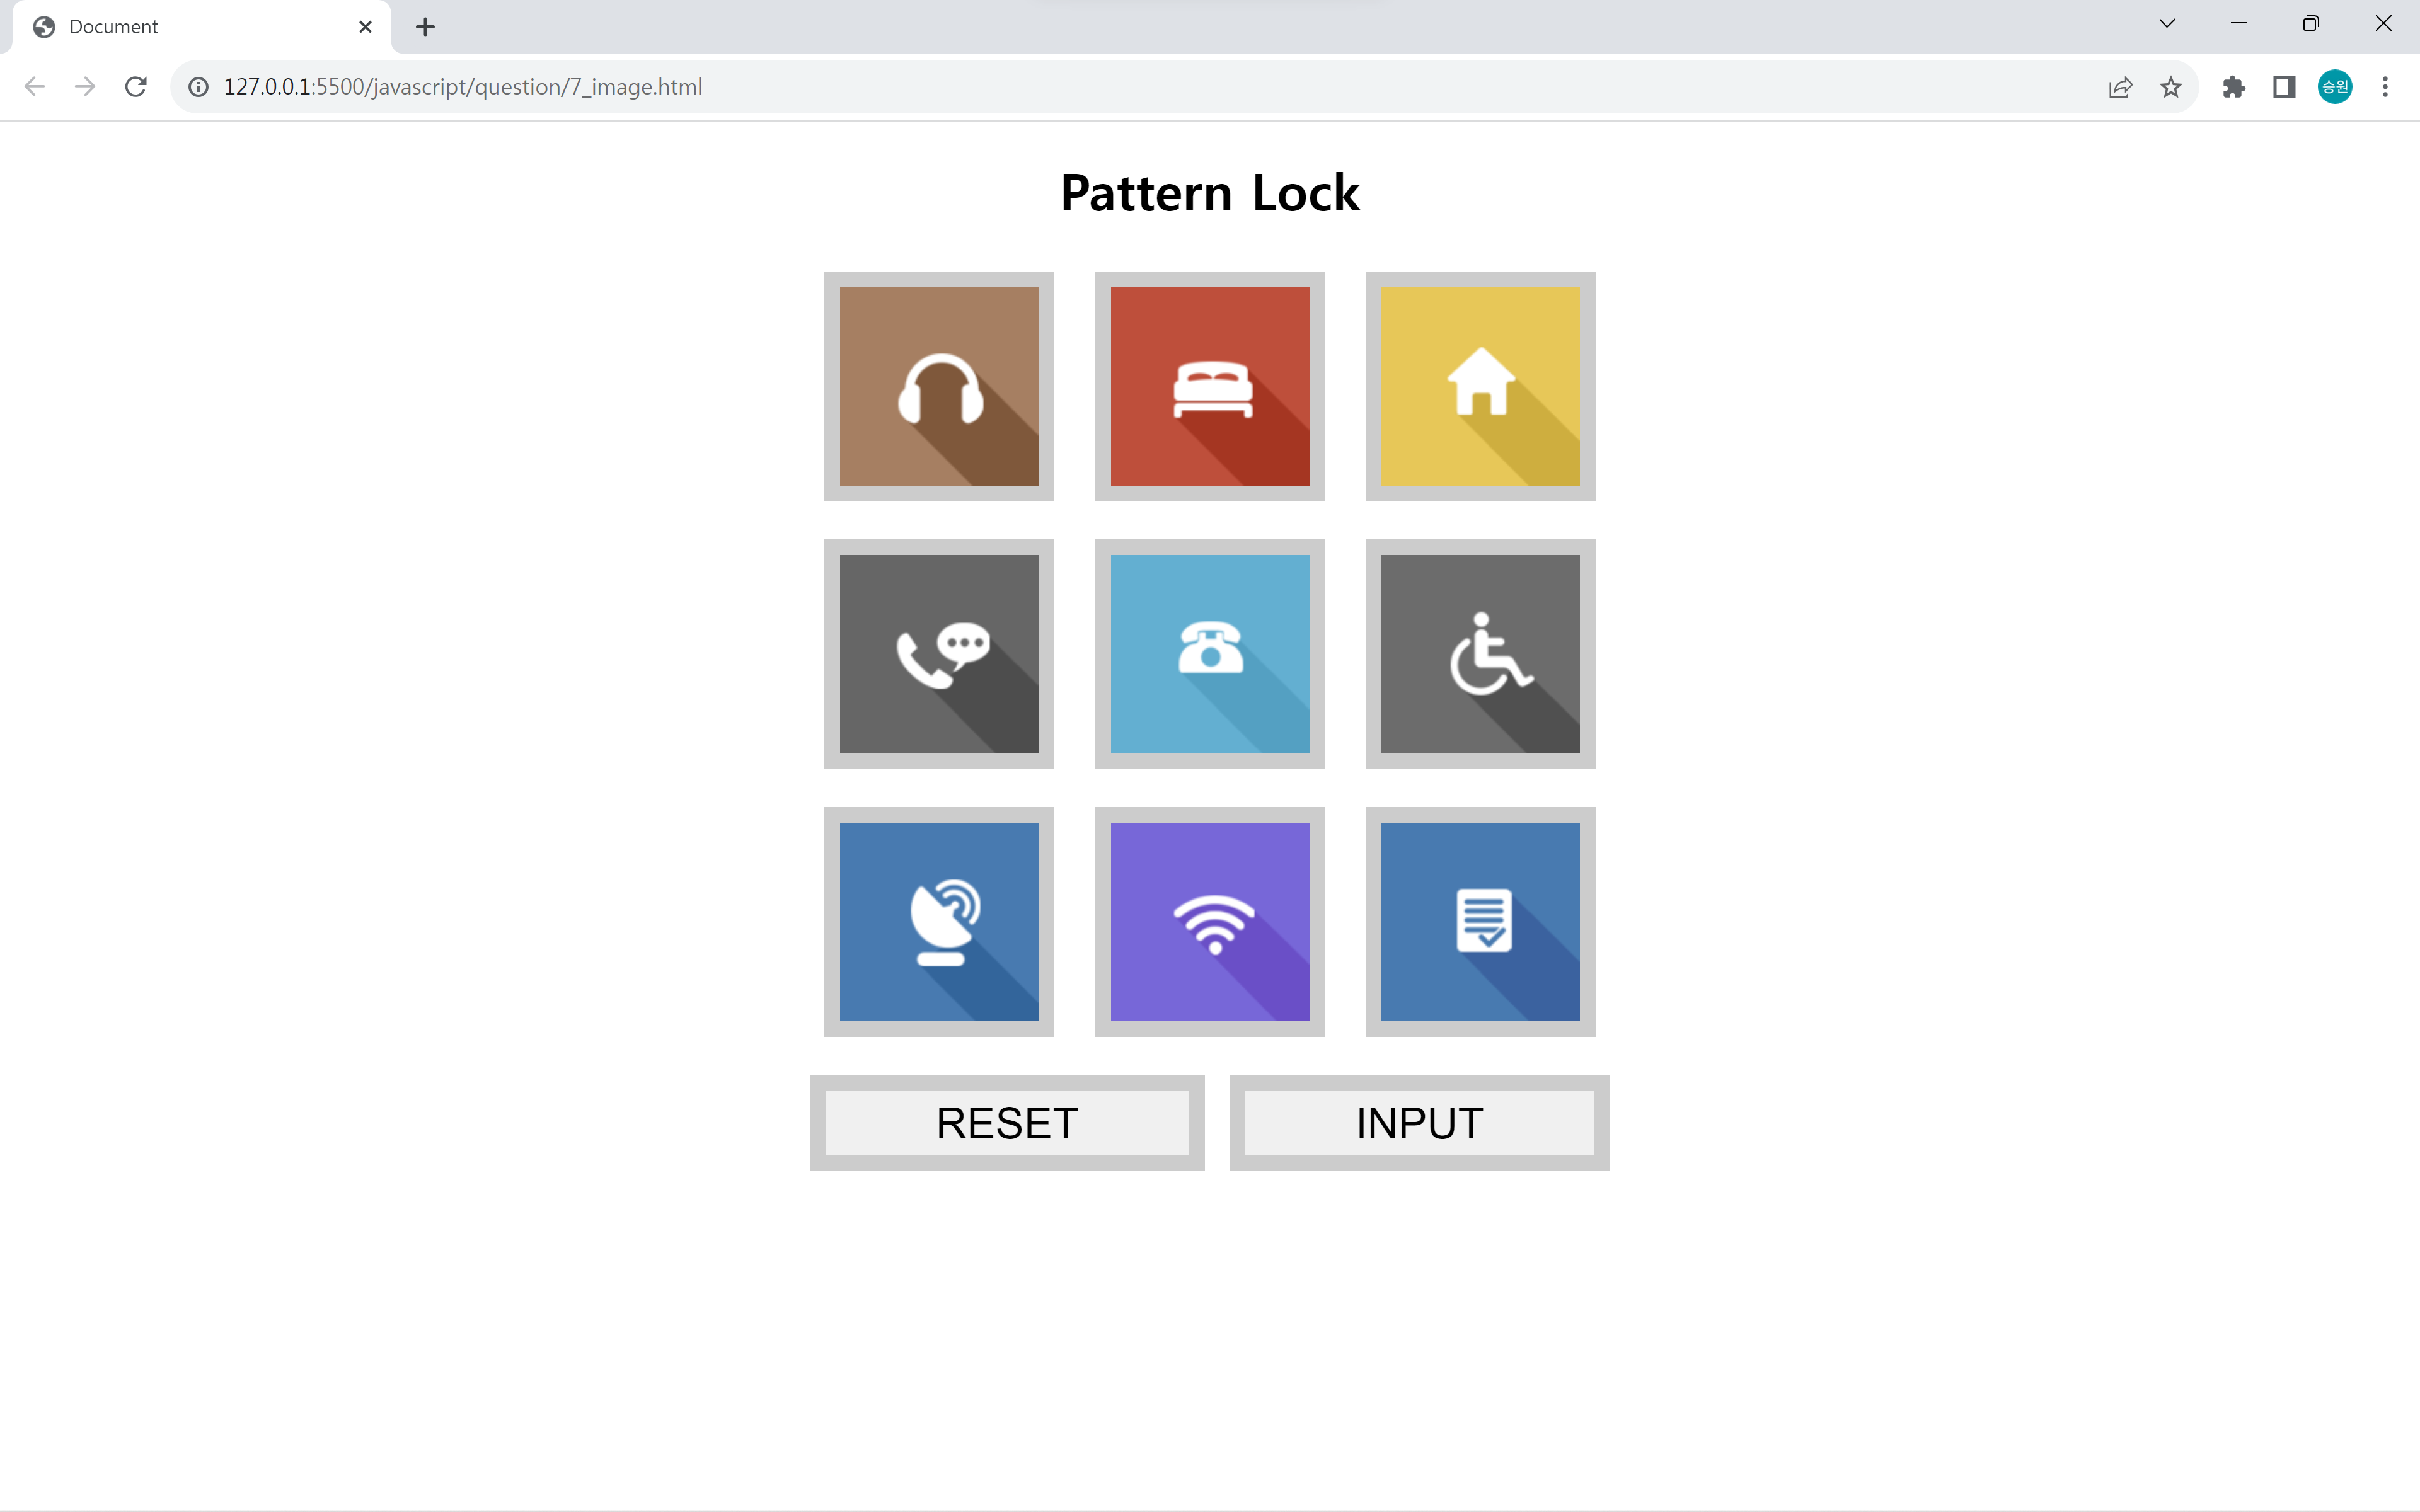This screenshot has width=2420, height=1512.
Task: Select the red bed icon tile
Action: 1209,386
